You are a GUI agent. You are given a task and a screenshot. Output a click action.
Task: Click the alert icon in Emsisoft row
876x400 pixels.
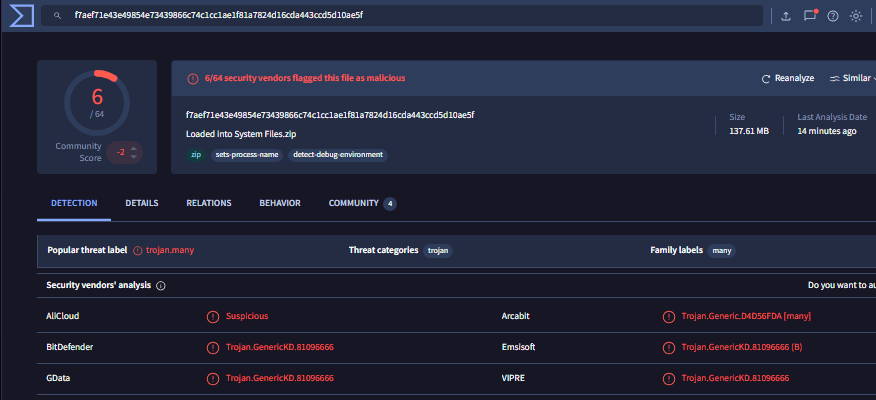click(x=668, y=347)
